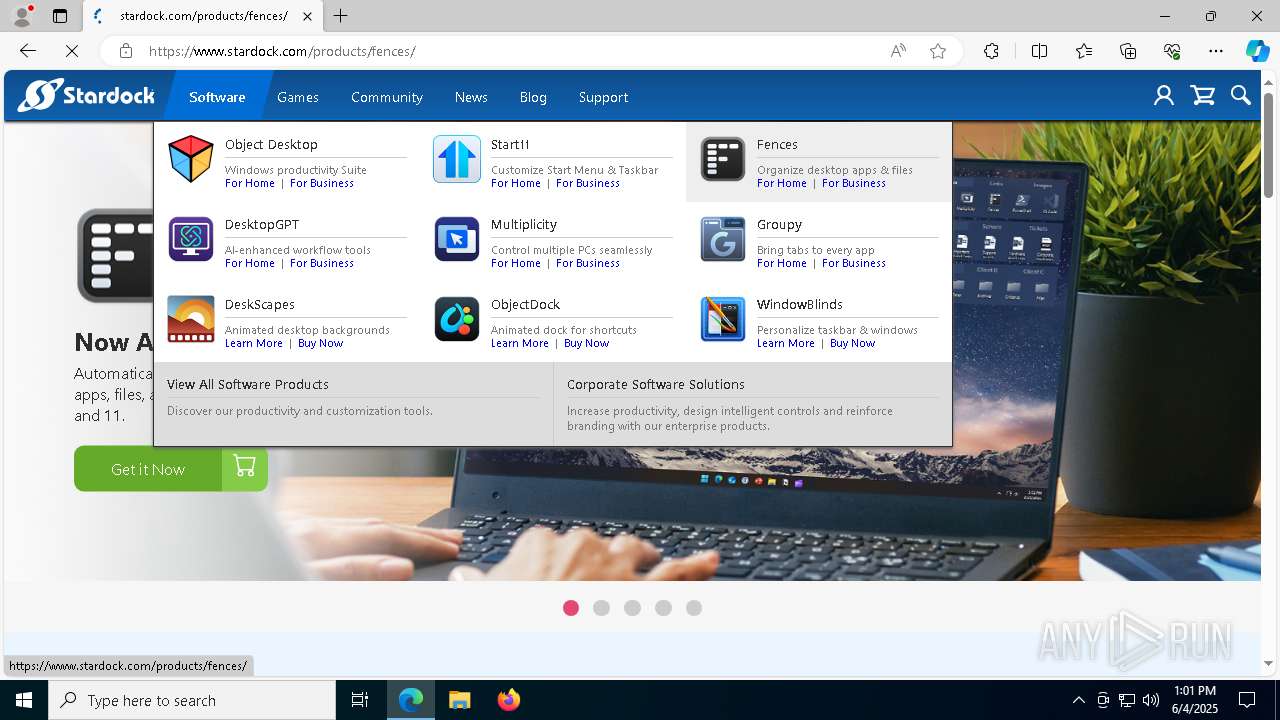Click the Start11 product icon
The image size is (1280, 720).
(456, 159)
